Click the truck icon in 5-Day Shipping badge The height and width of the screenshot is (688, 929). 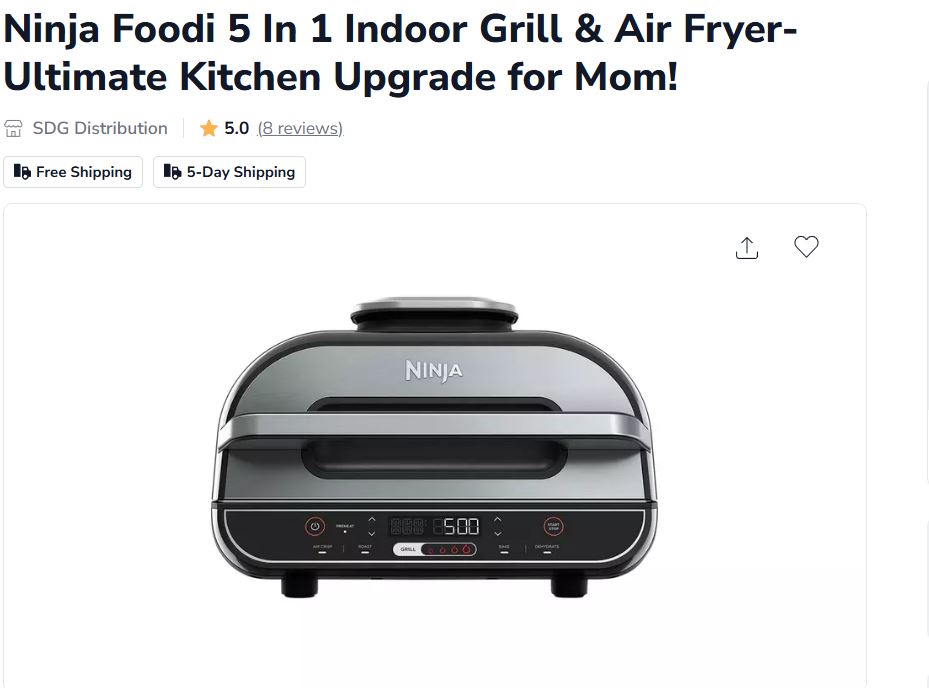tap(172, 172)
